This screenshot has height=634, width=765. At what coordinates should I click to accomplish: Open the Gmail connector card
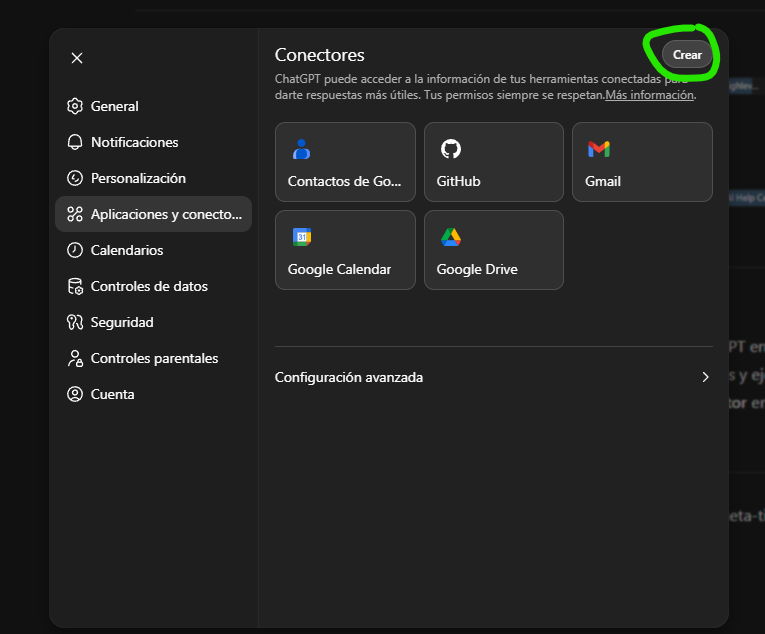(x=642, y=162)
